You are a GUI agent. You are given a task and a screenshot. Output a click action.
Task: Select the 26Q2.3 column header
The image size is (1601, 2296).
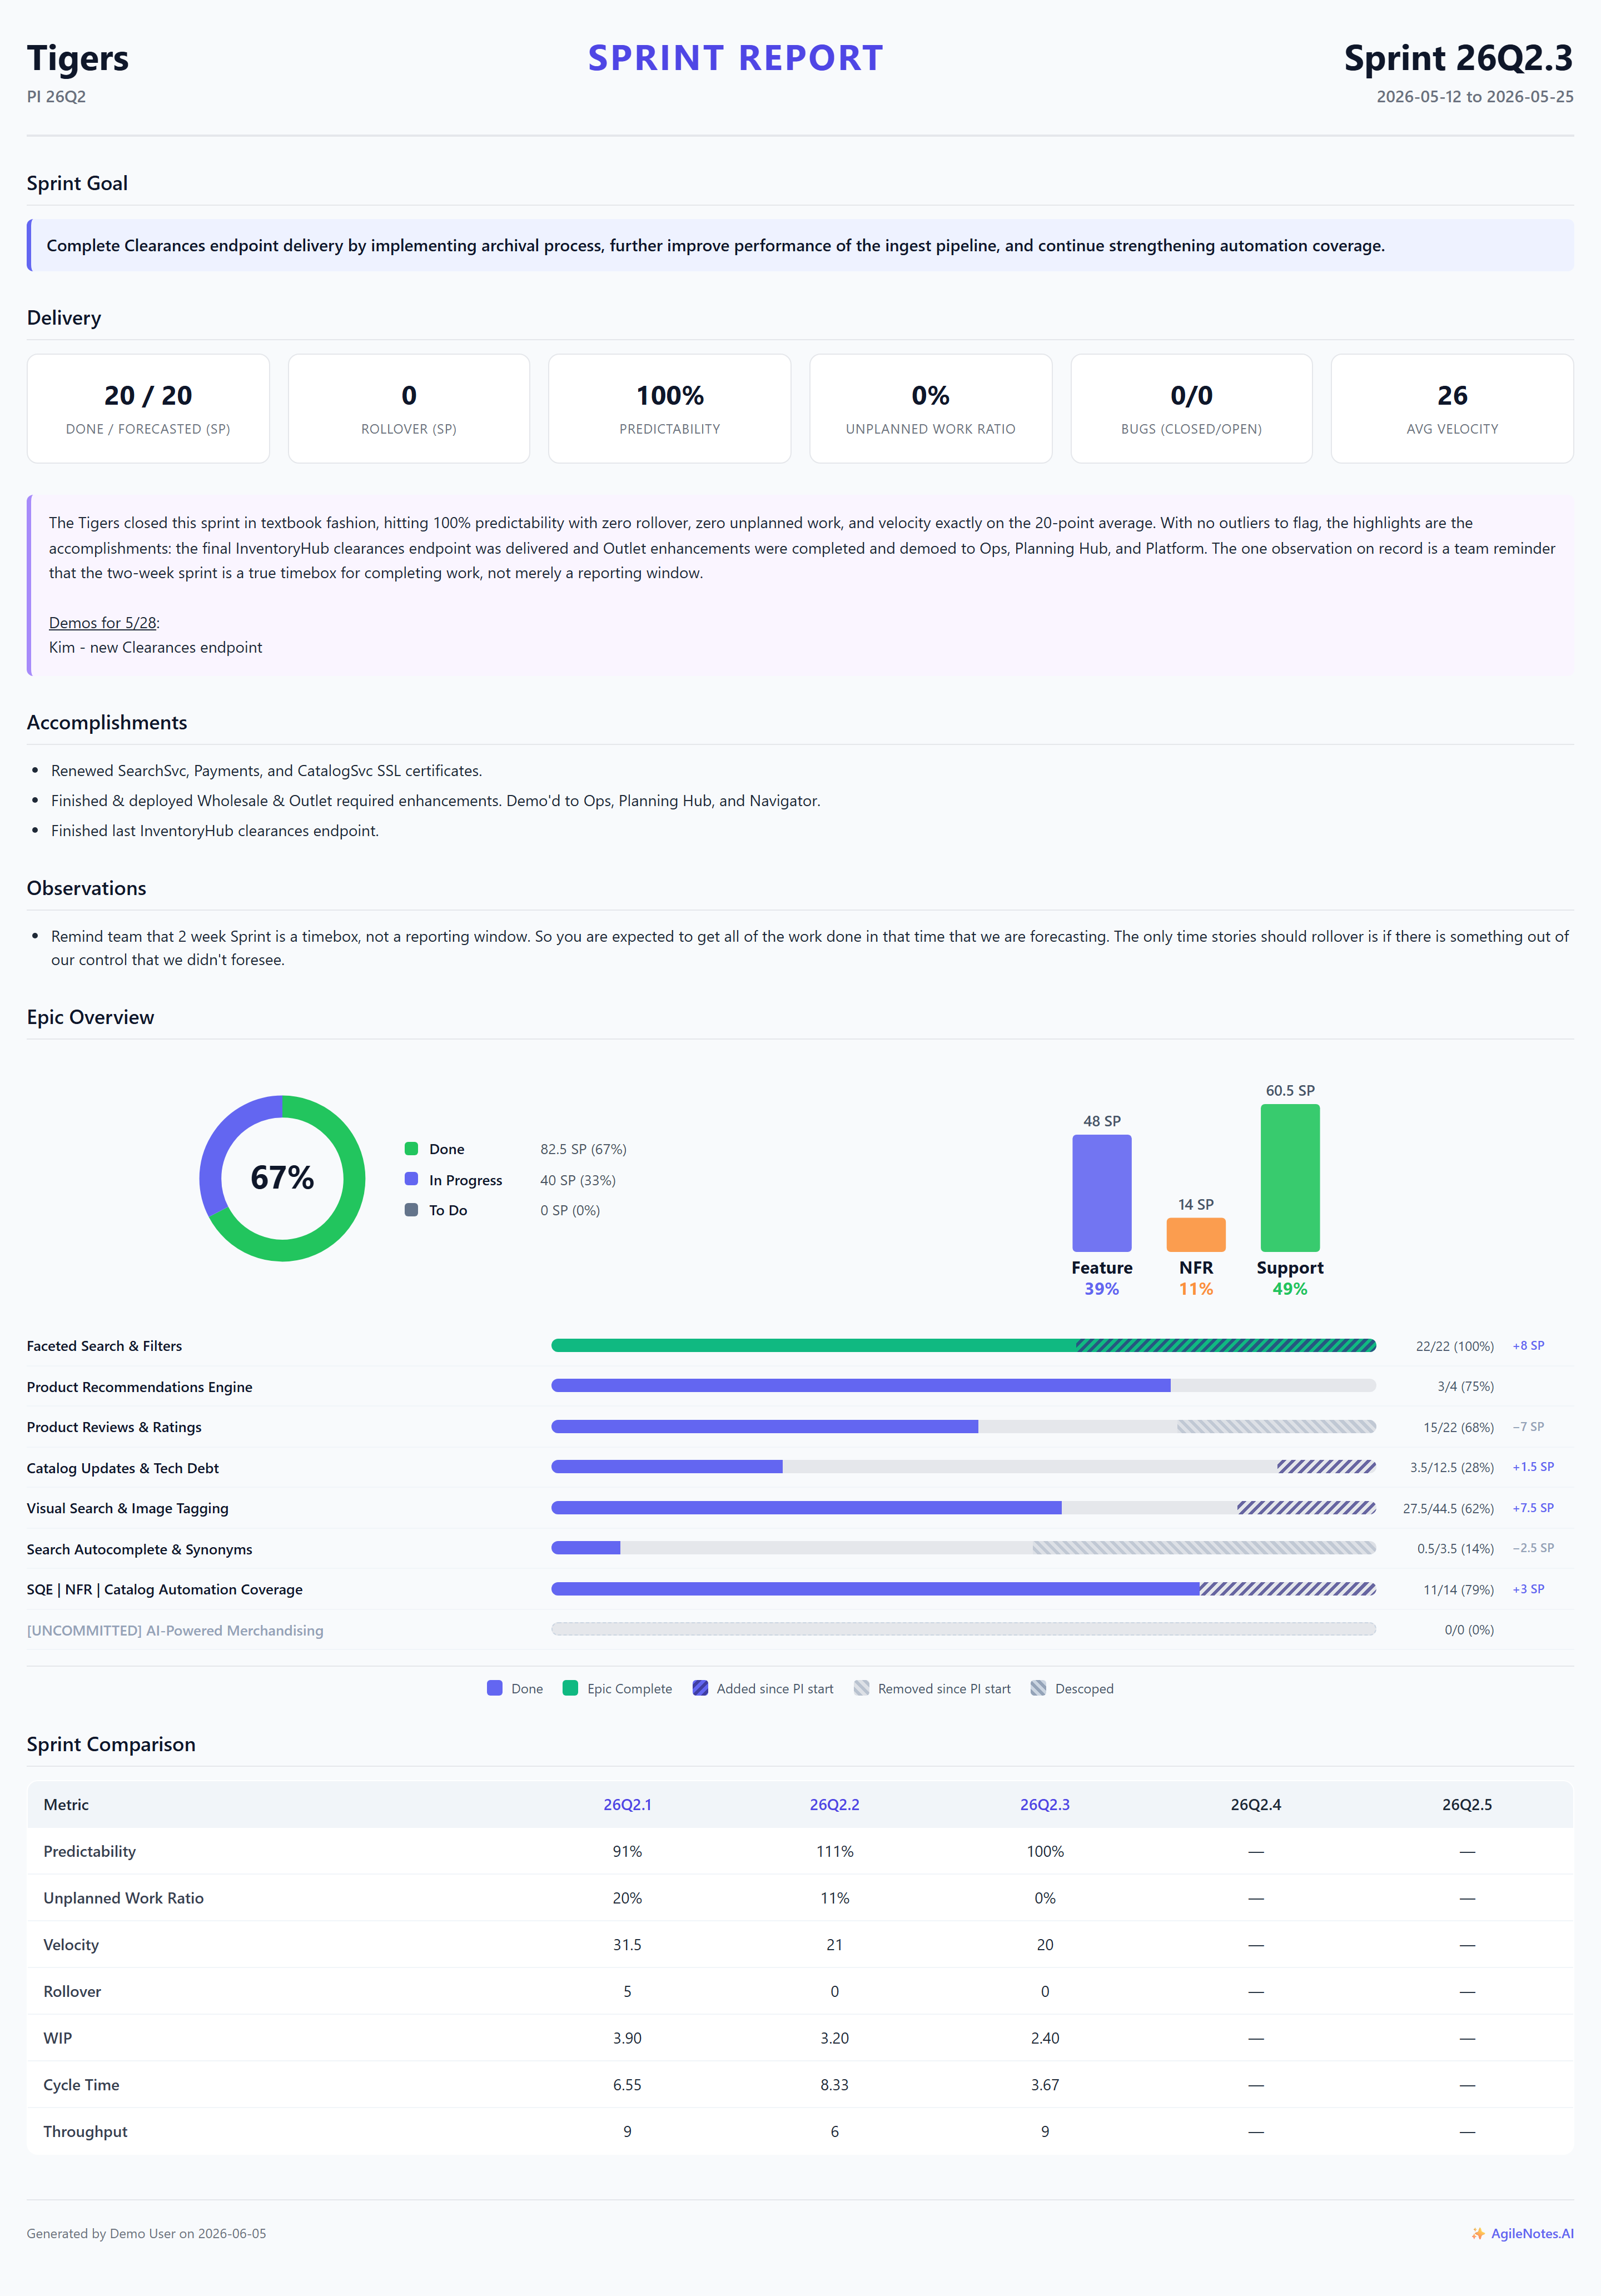(x=1045, y=1805)
